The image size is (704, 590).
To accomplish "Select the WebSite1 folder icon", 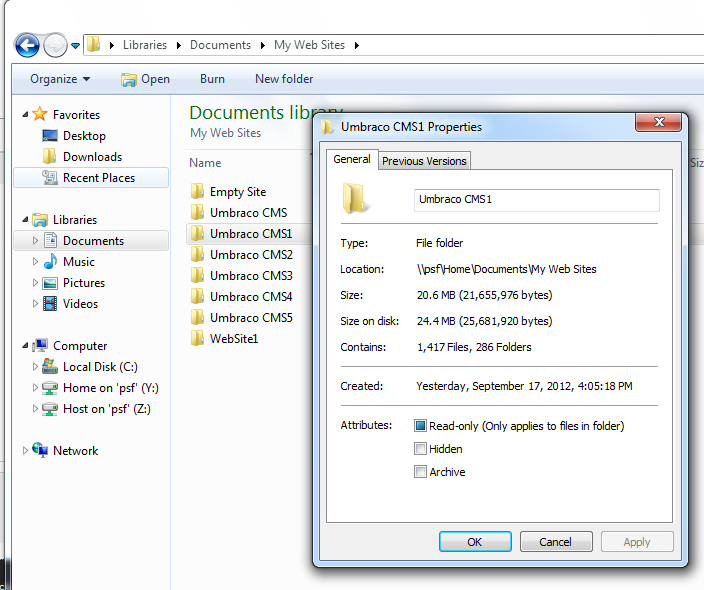I will pos(197,339).
